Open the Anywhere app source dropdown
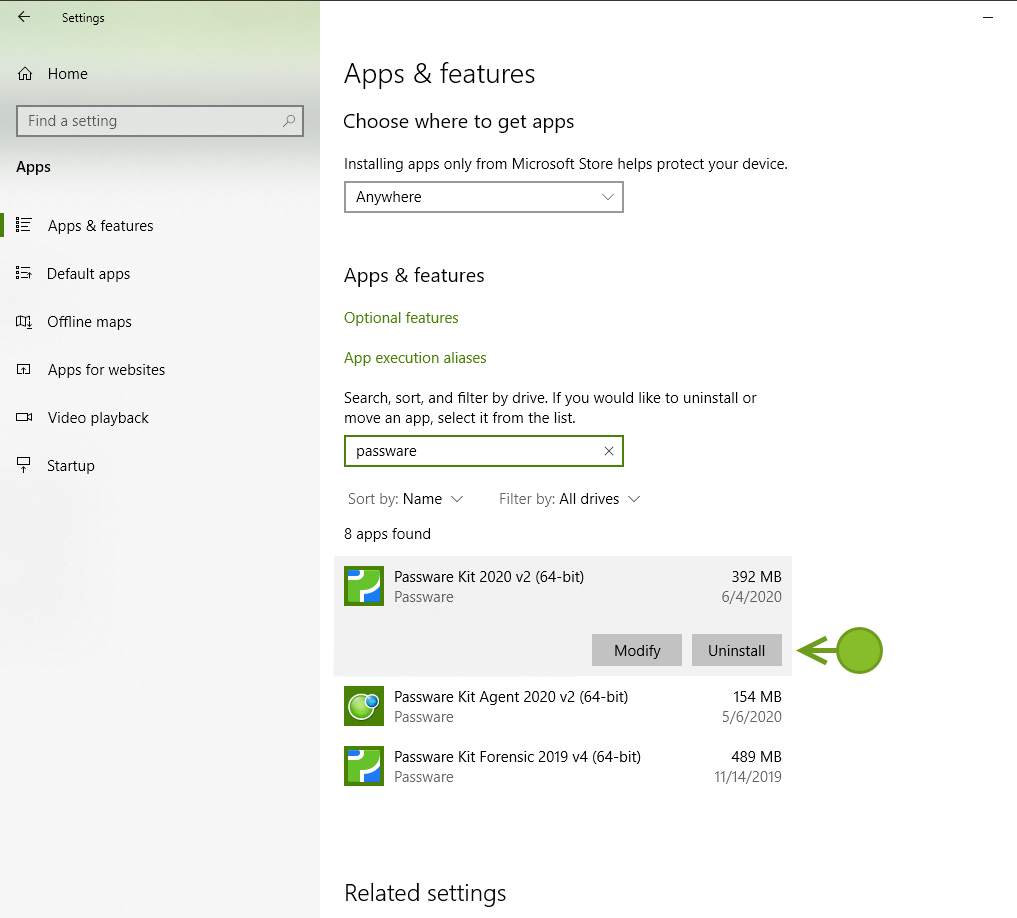This screenshot has width=1017, height=918. [484, 197]
